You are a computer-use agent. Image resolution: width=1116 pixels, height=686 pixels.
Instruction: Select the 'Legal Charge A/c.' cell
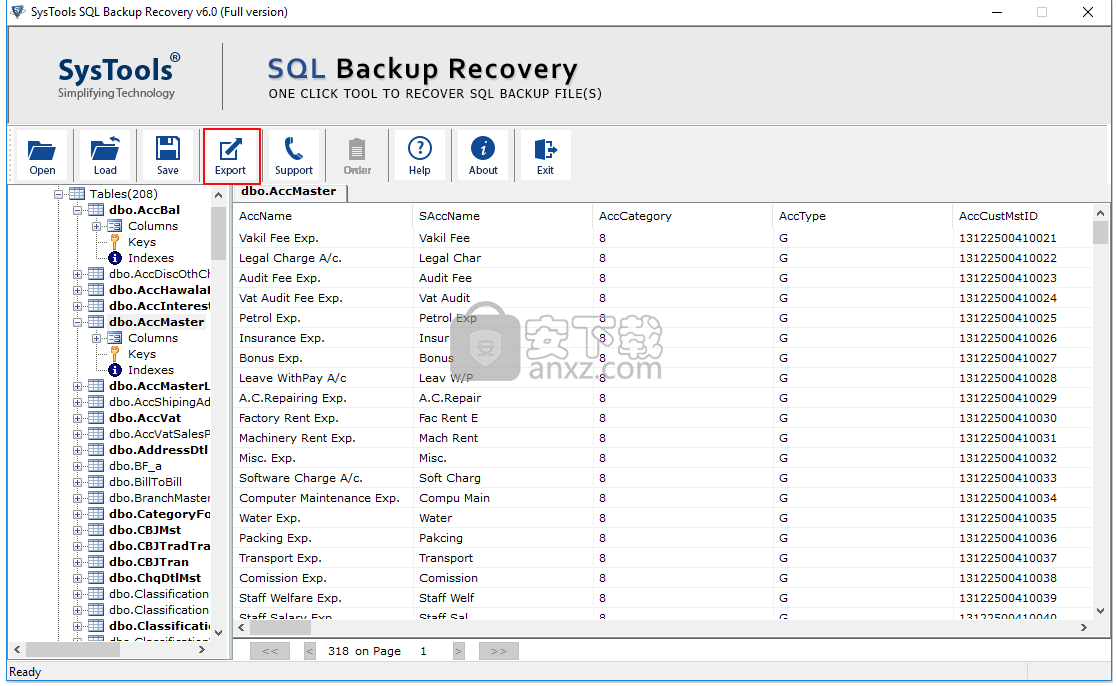(322, 258)
